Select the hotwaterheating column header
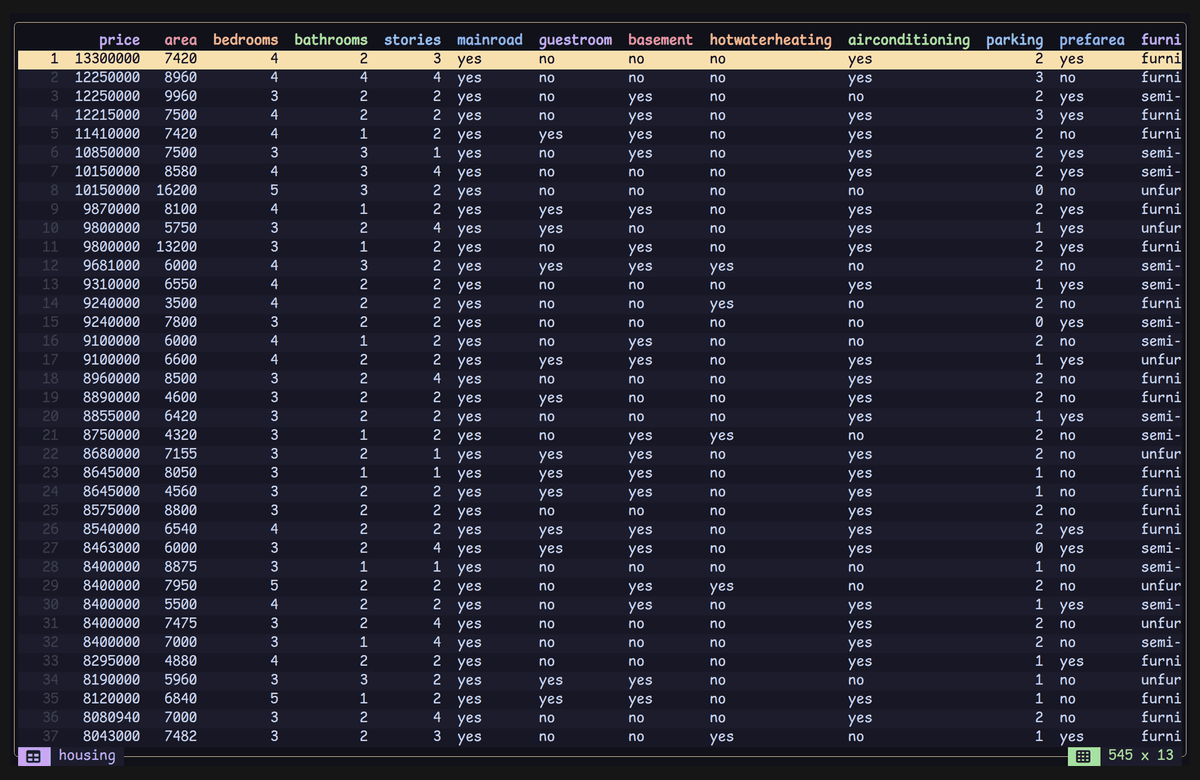 tap(770, 40)
